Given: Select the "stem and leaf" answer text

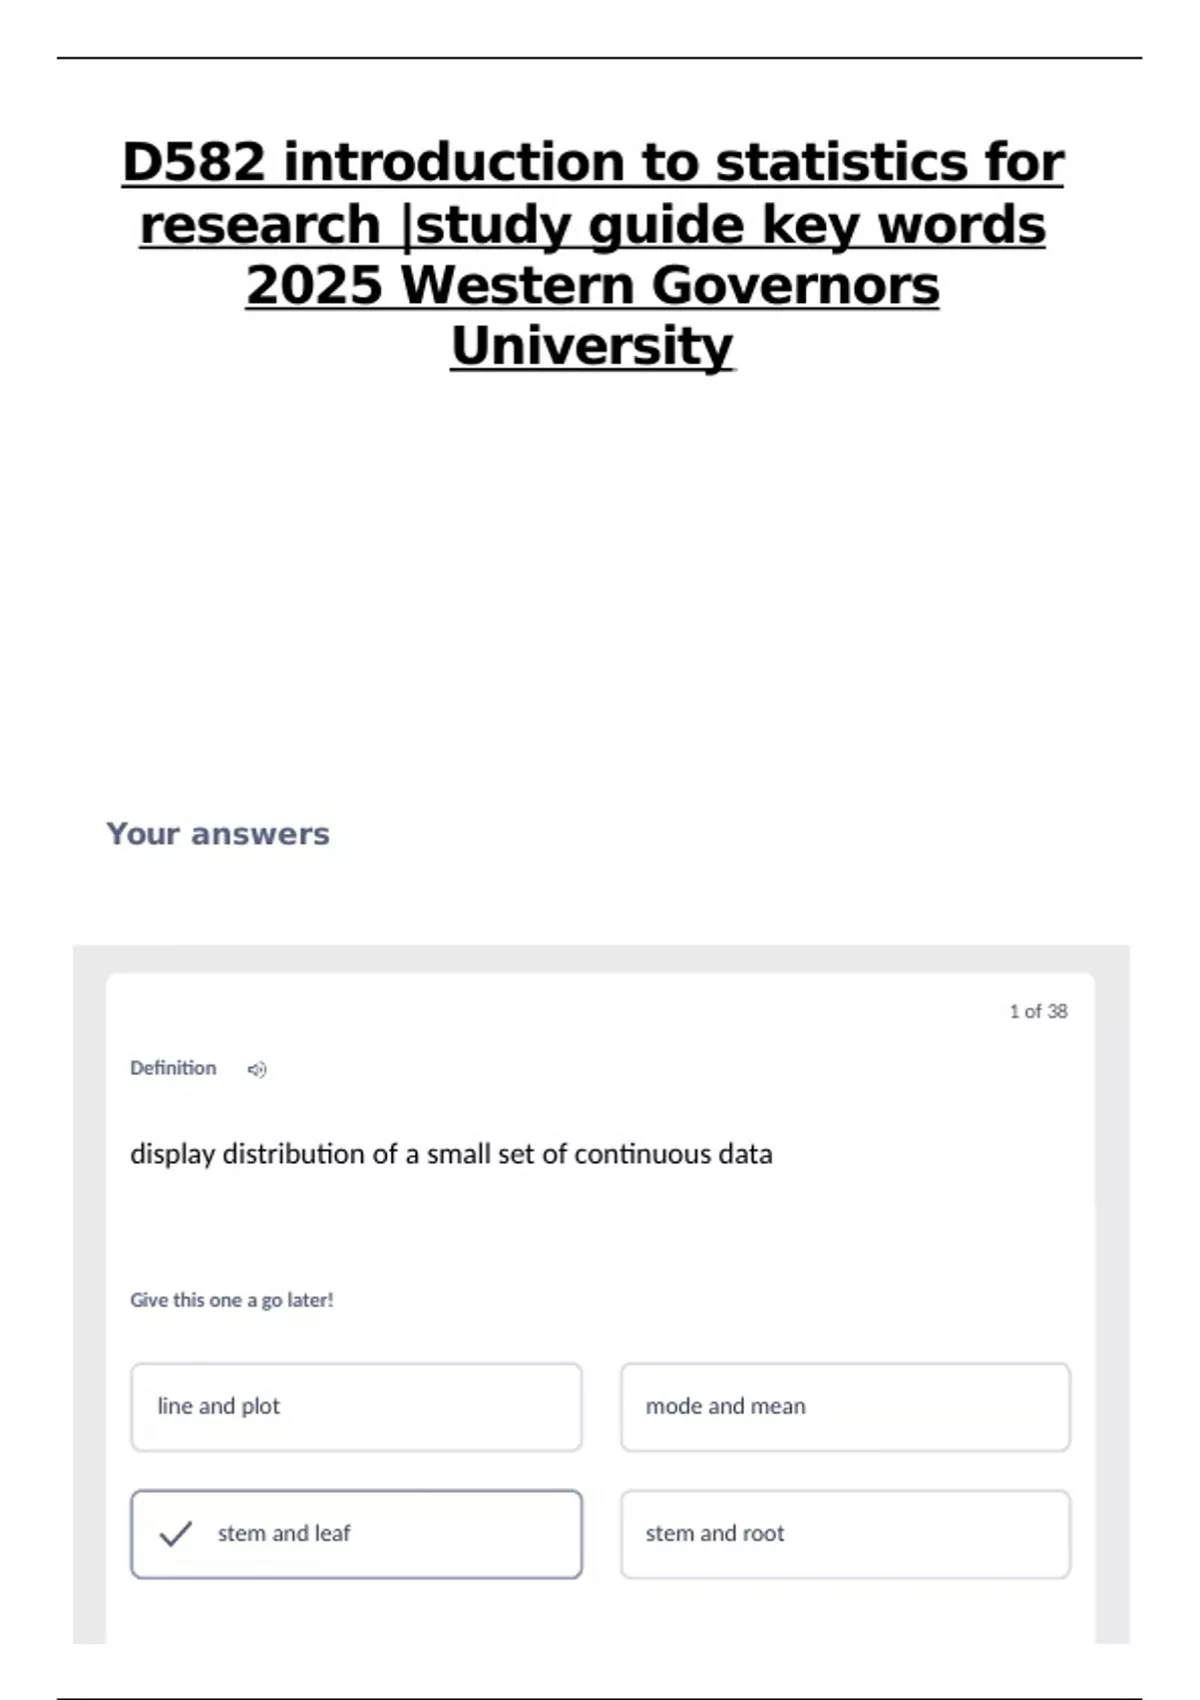Looking at the screenshot, I should [284, 1534].
